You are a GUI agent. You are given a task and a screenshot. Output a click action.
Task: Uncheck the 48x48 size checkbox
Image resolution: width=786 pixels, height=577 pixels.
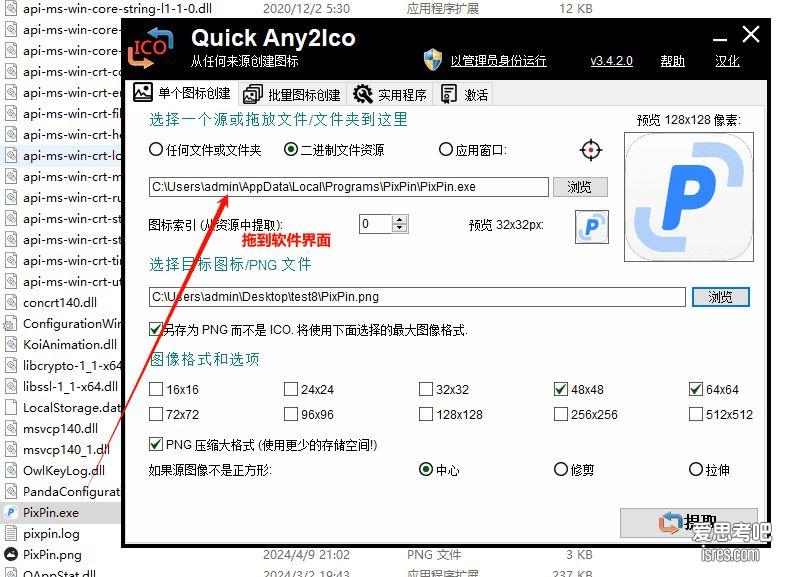pos(560,389)
